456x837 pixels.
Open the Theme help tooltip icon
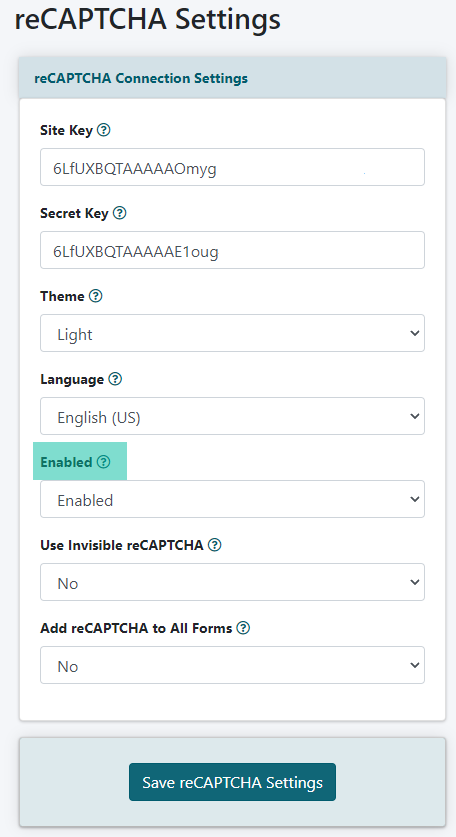point(96,296)
